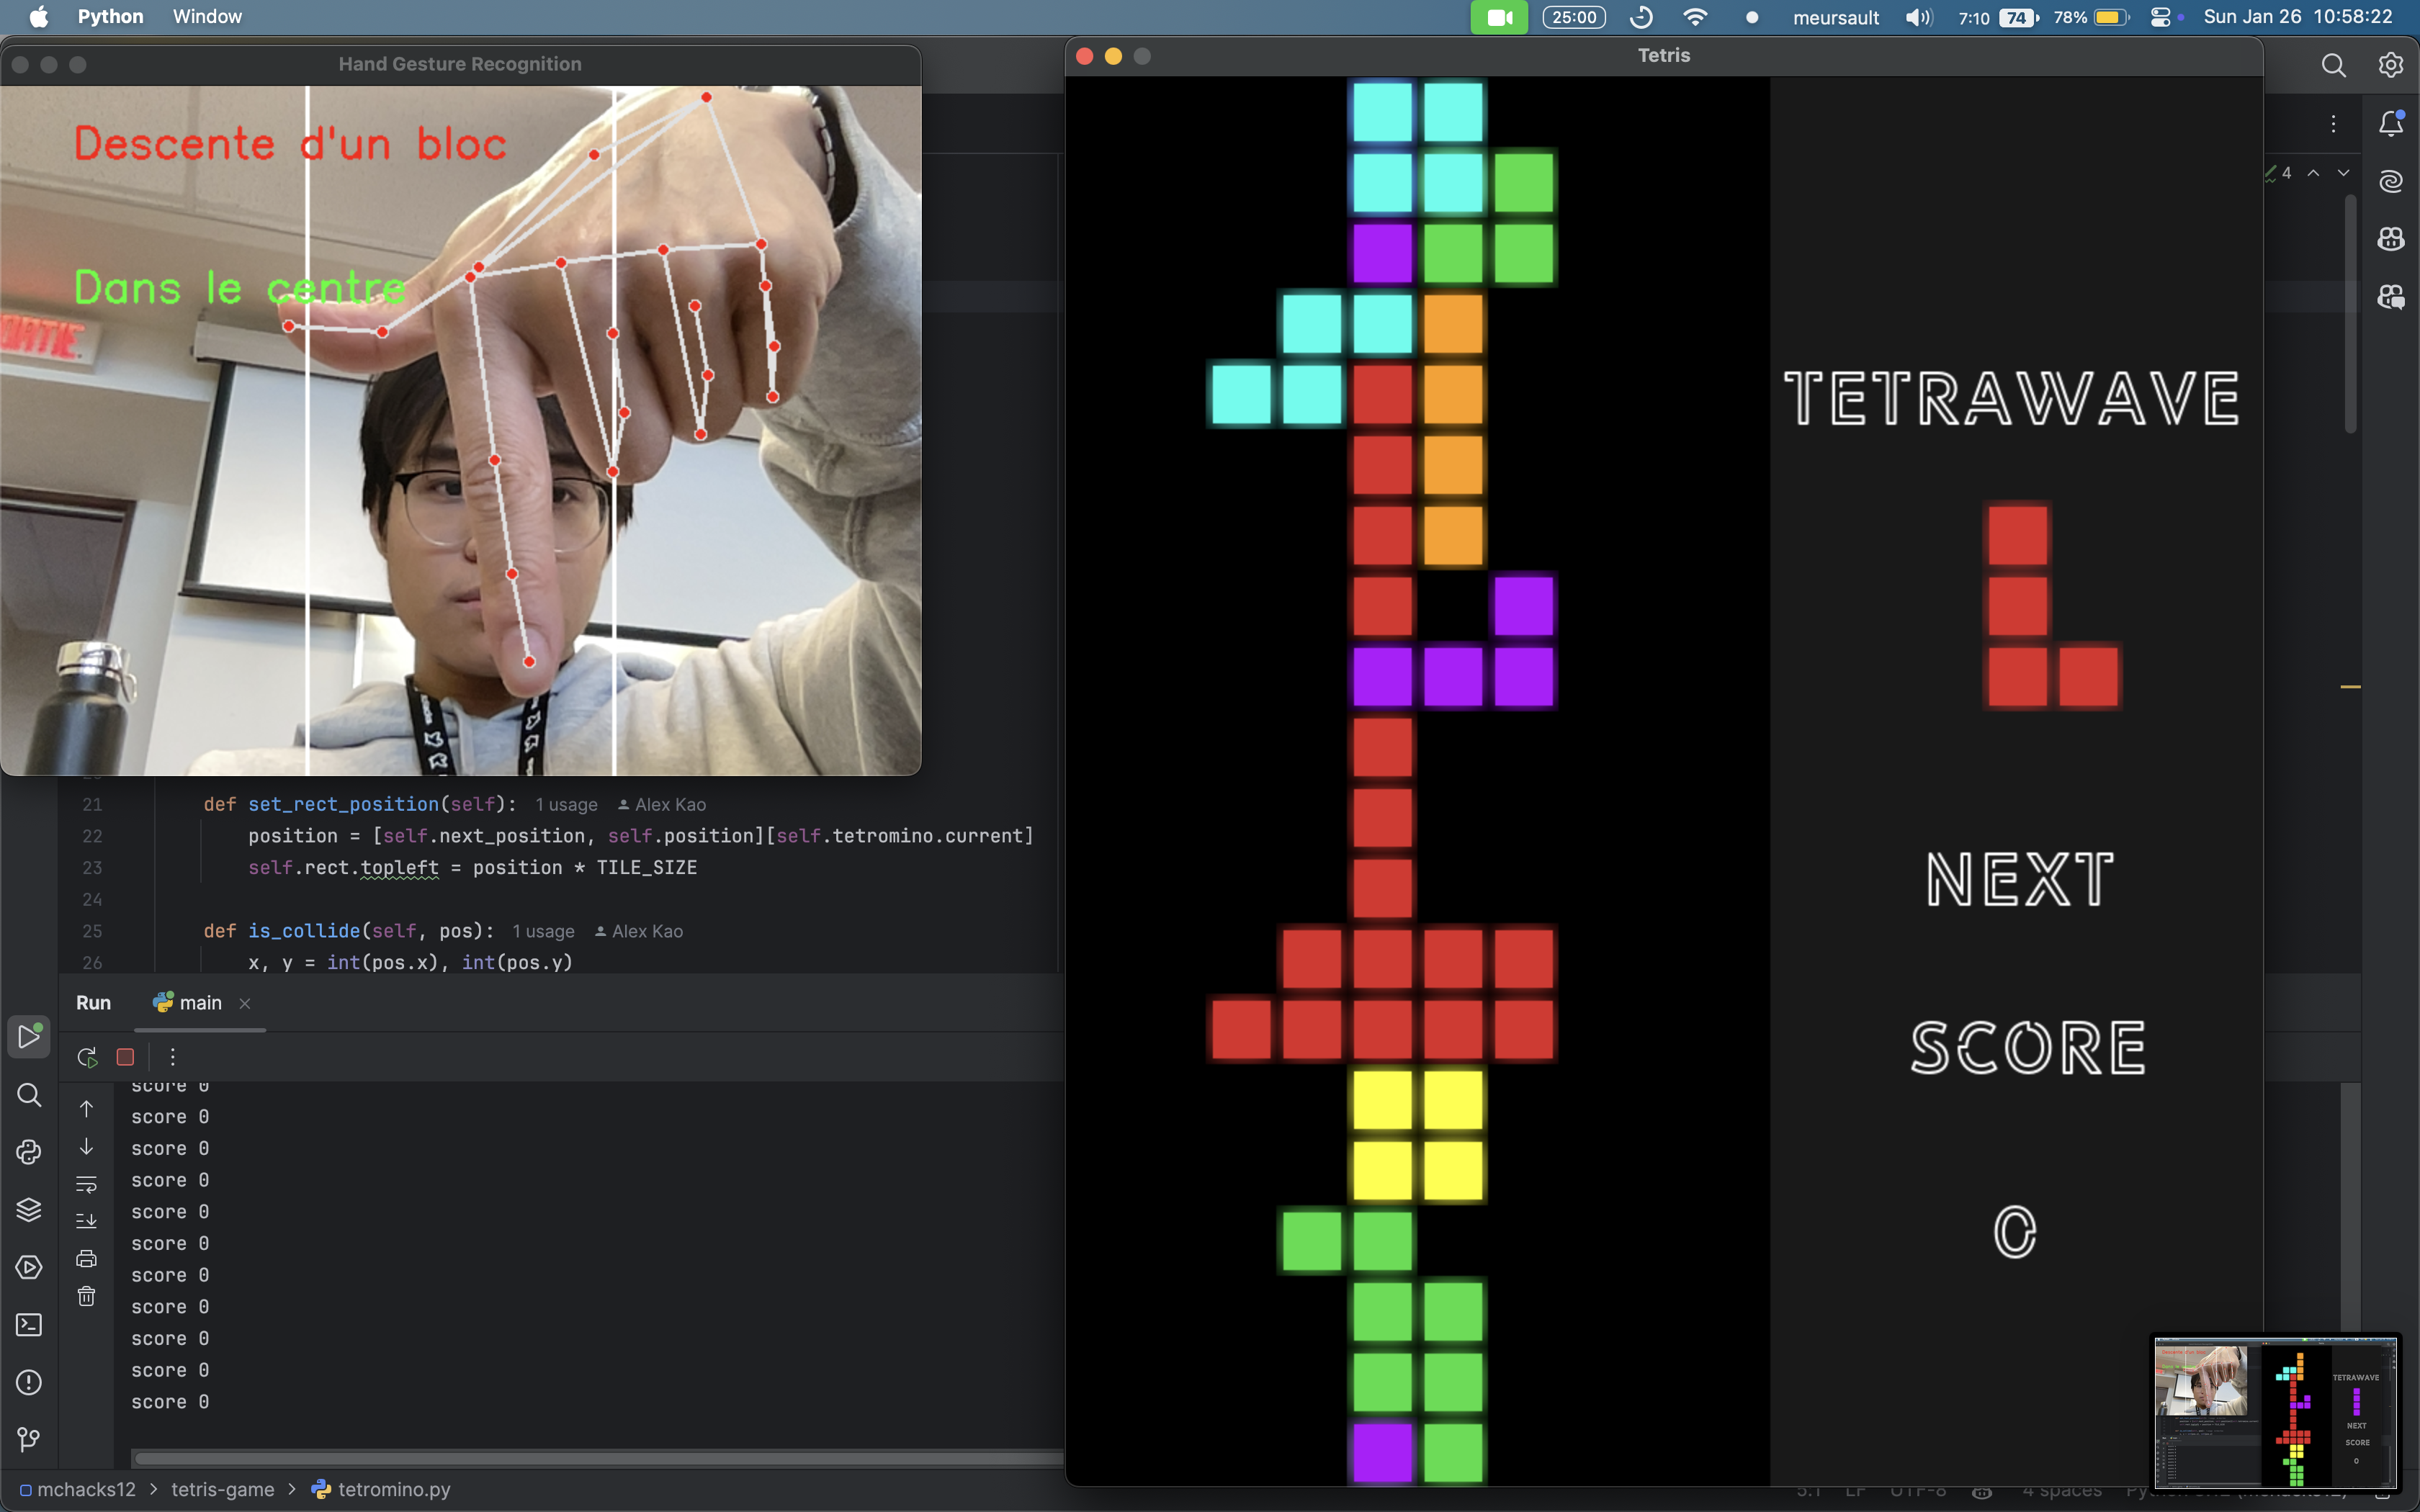Click the tetris-game breadcrumb
Image resolution: width=2420 pixels, height=1512 pixels.
(222, 1490)
